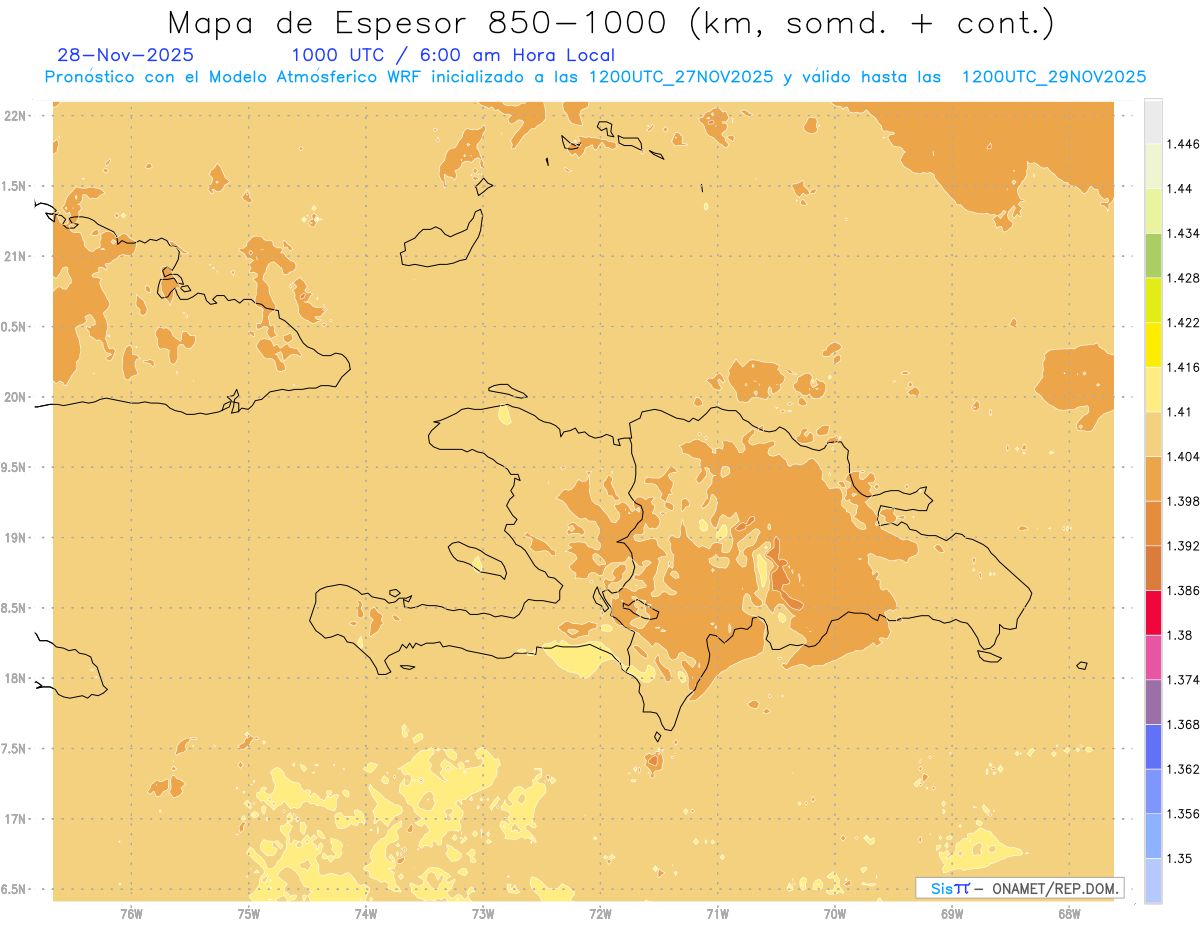Viewport: 1200px width, 927px height.
Task: Click the "18N" latitude axis label
Action: tap(15, 678)
